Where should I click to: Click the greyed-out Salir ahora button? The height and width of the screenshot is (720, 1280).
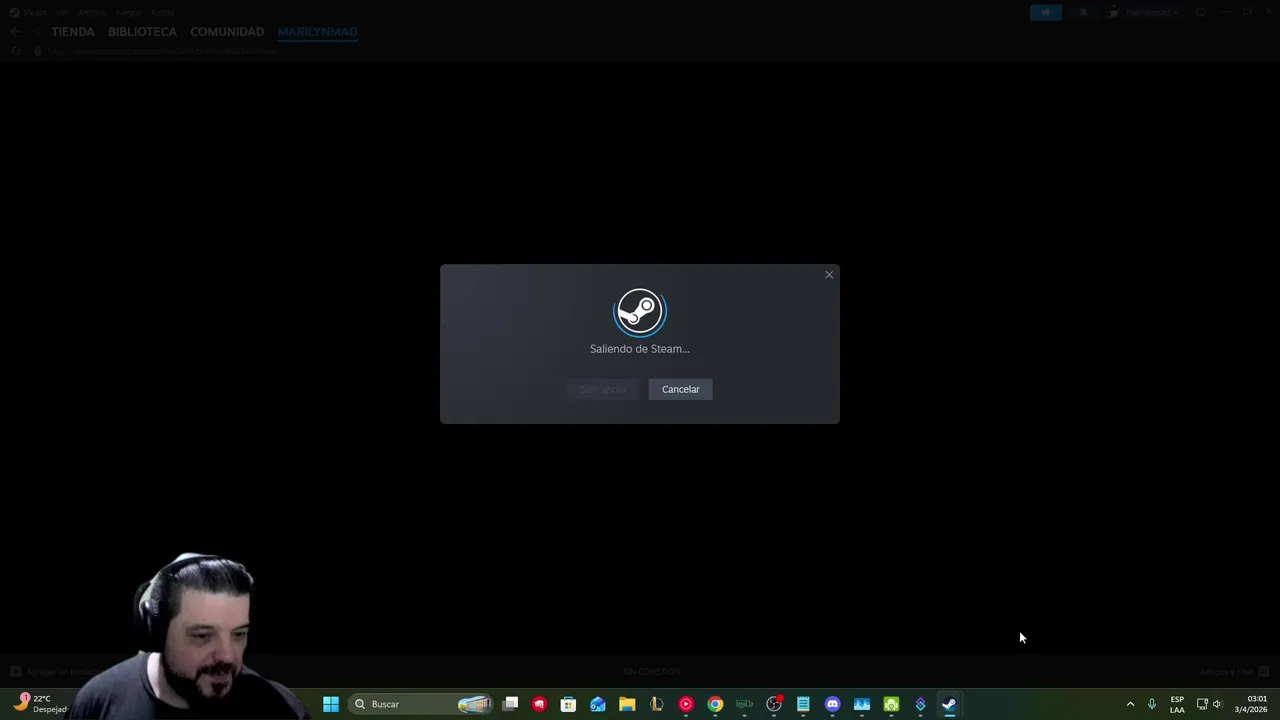(x=603, y=389)
